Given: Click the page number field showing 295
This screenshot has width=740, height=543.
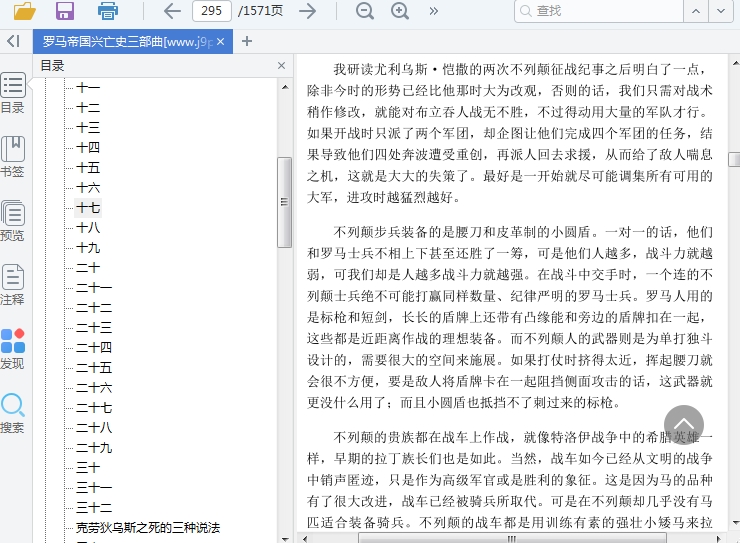Looking at the screenshot, I should pos(212,11).
